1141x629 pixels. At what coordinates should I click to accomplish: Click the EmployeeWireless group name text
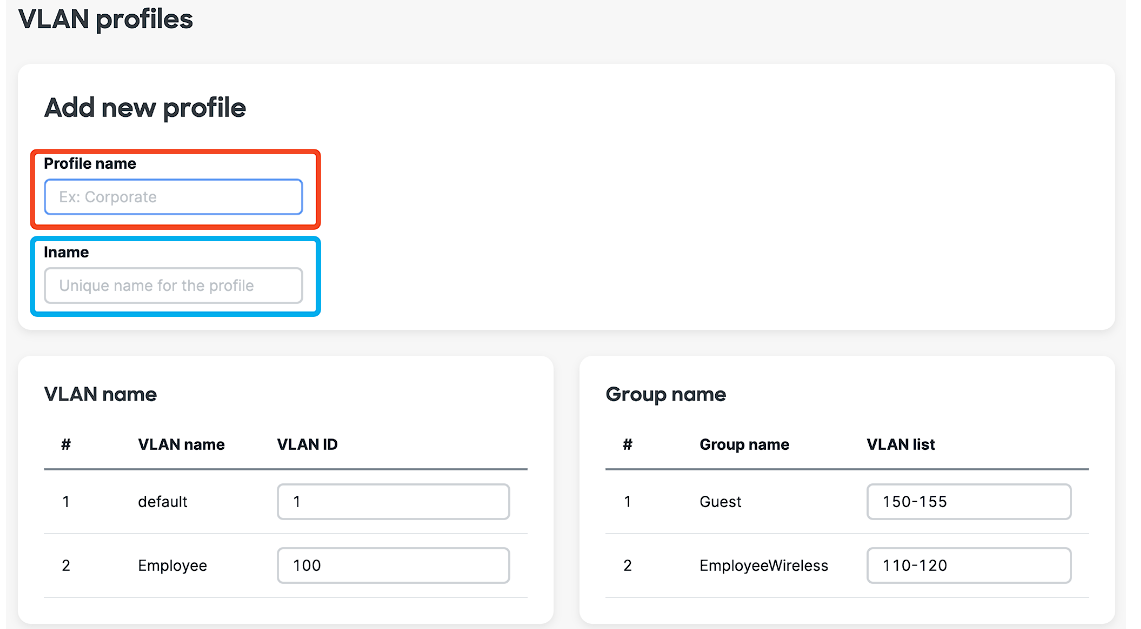(763, 565)
